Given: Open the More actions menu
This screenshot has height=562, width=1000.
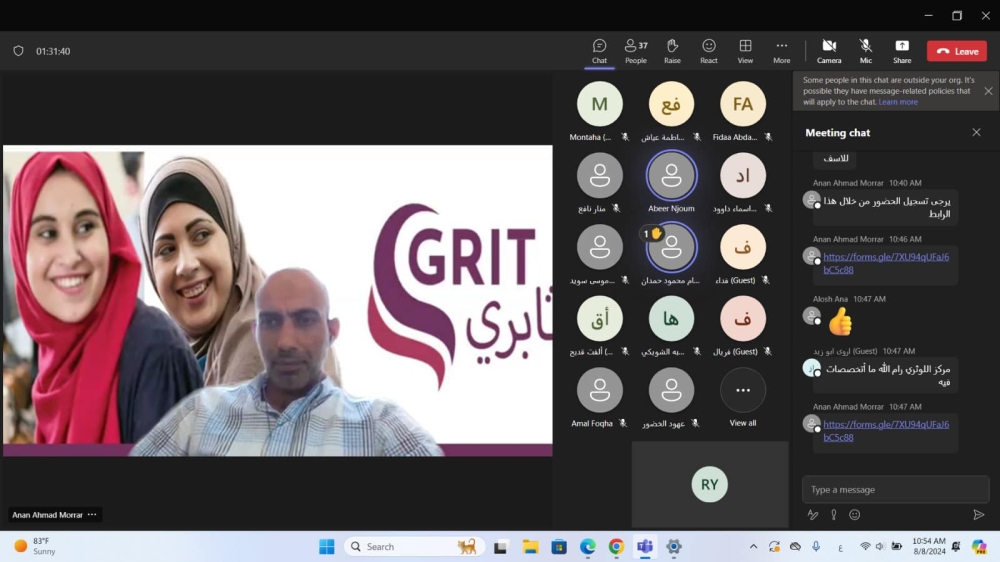Looking at the screenshot, I should (x=781, y=51).
